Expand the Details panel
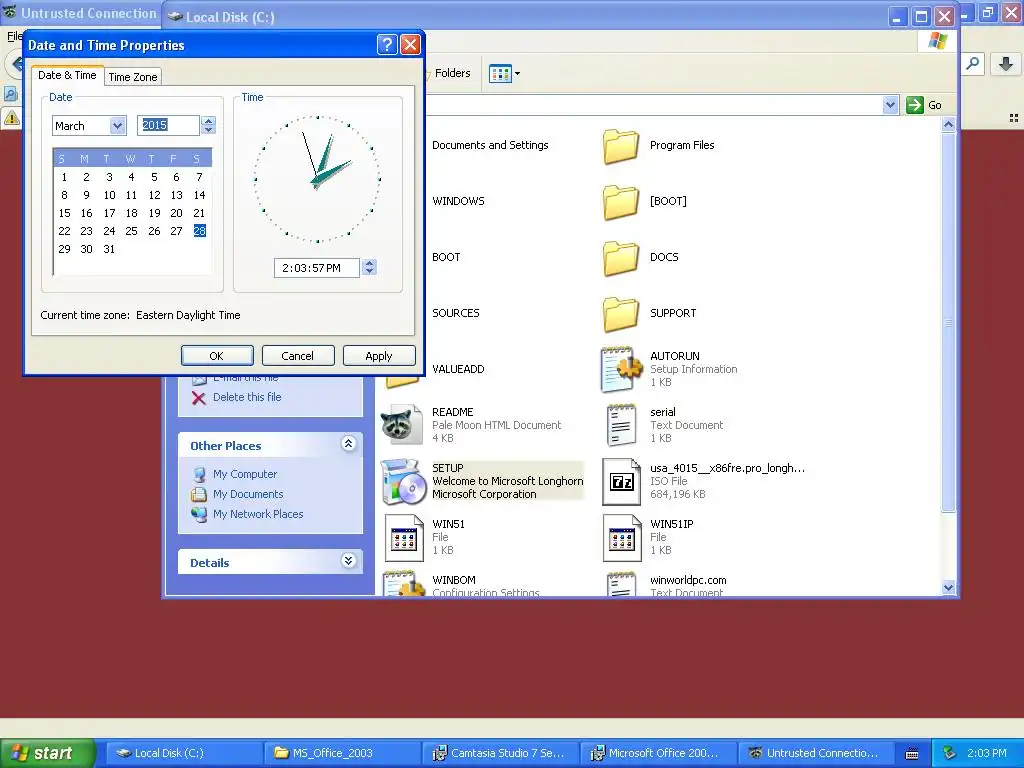This screenshot has width=1024, height=768. pos(349,561)
